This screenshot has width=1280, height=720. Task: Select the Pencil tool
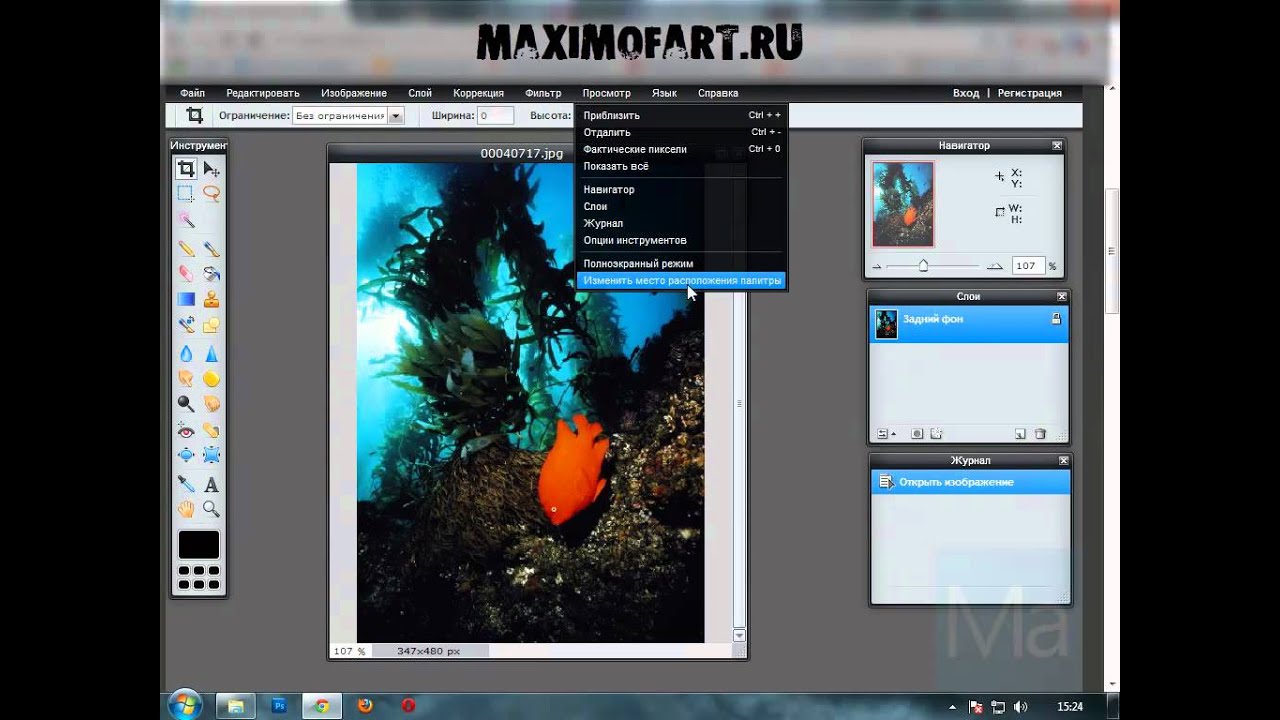click(186, 248)
